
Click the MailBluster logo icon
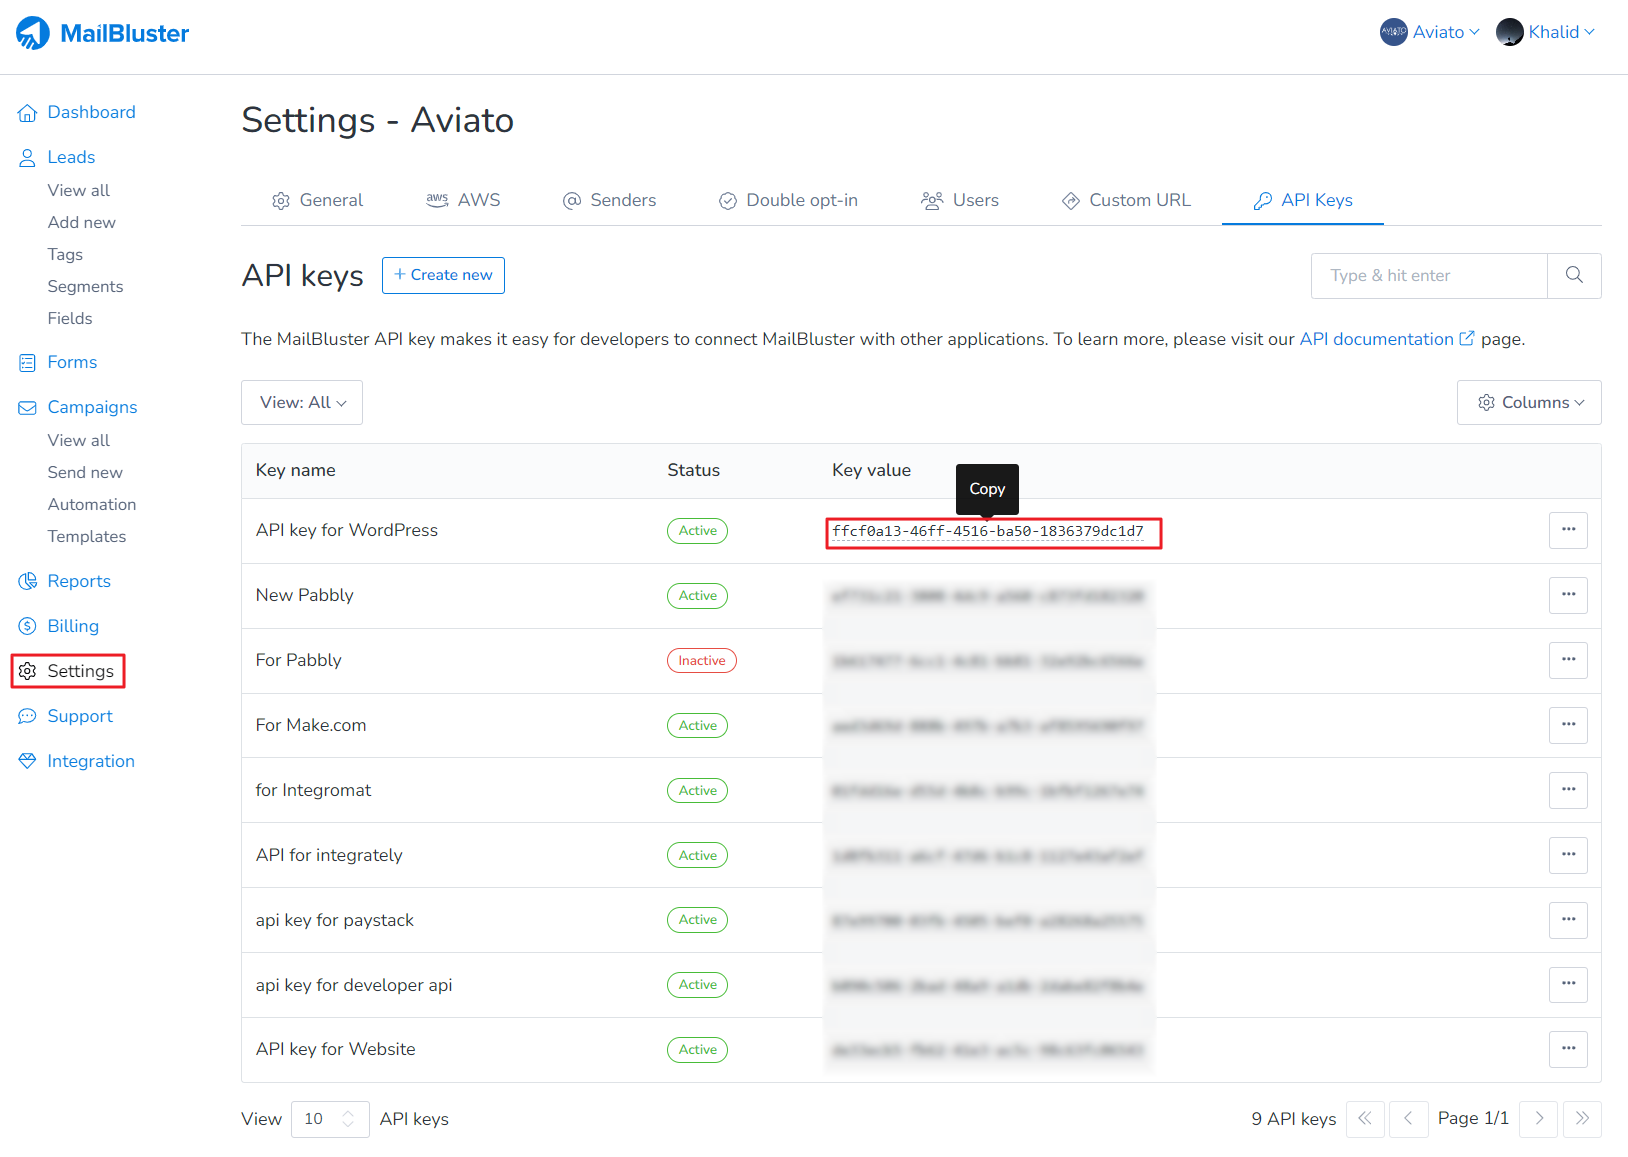(x=33, y=33)
